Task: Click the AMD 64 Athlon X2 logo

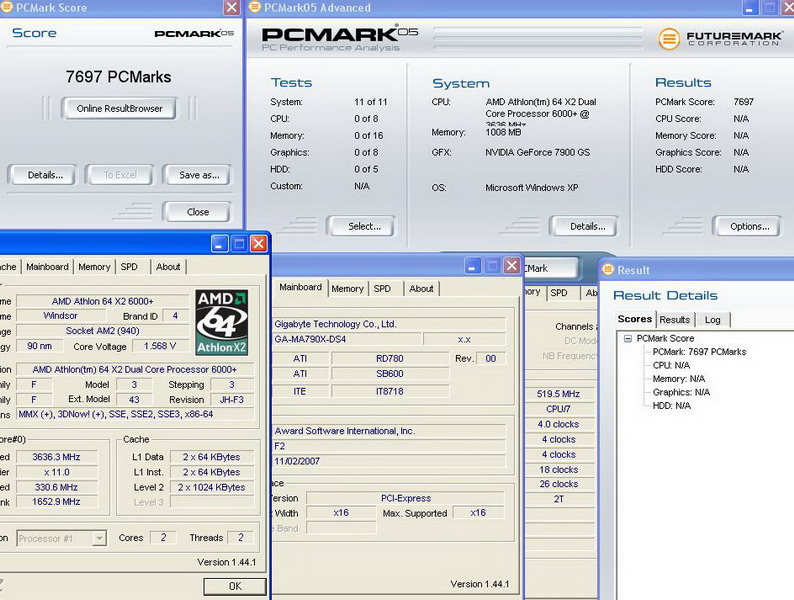Action: click(221, 323)
